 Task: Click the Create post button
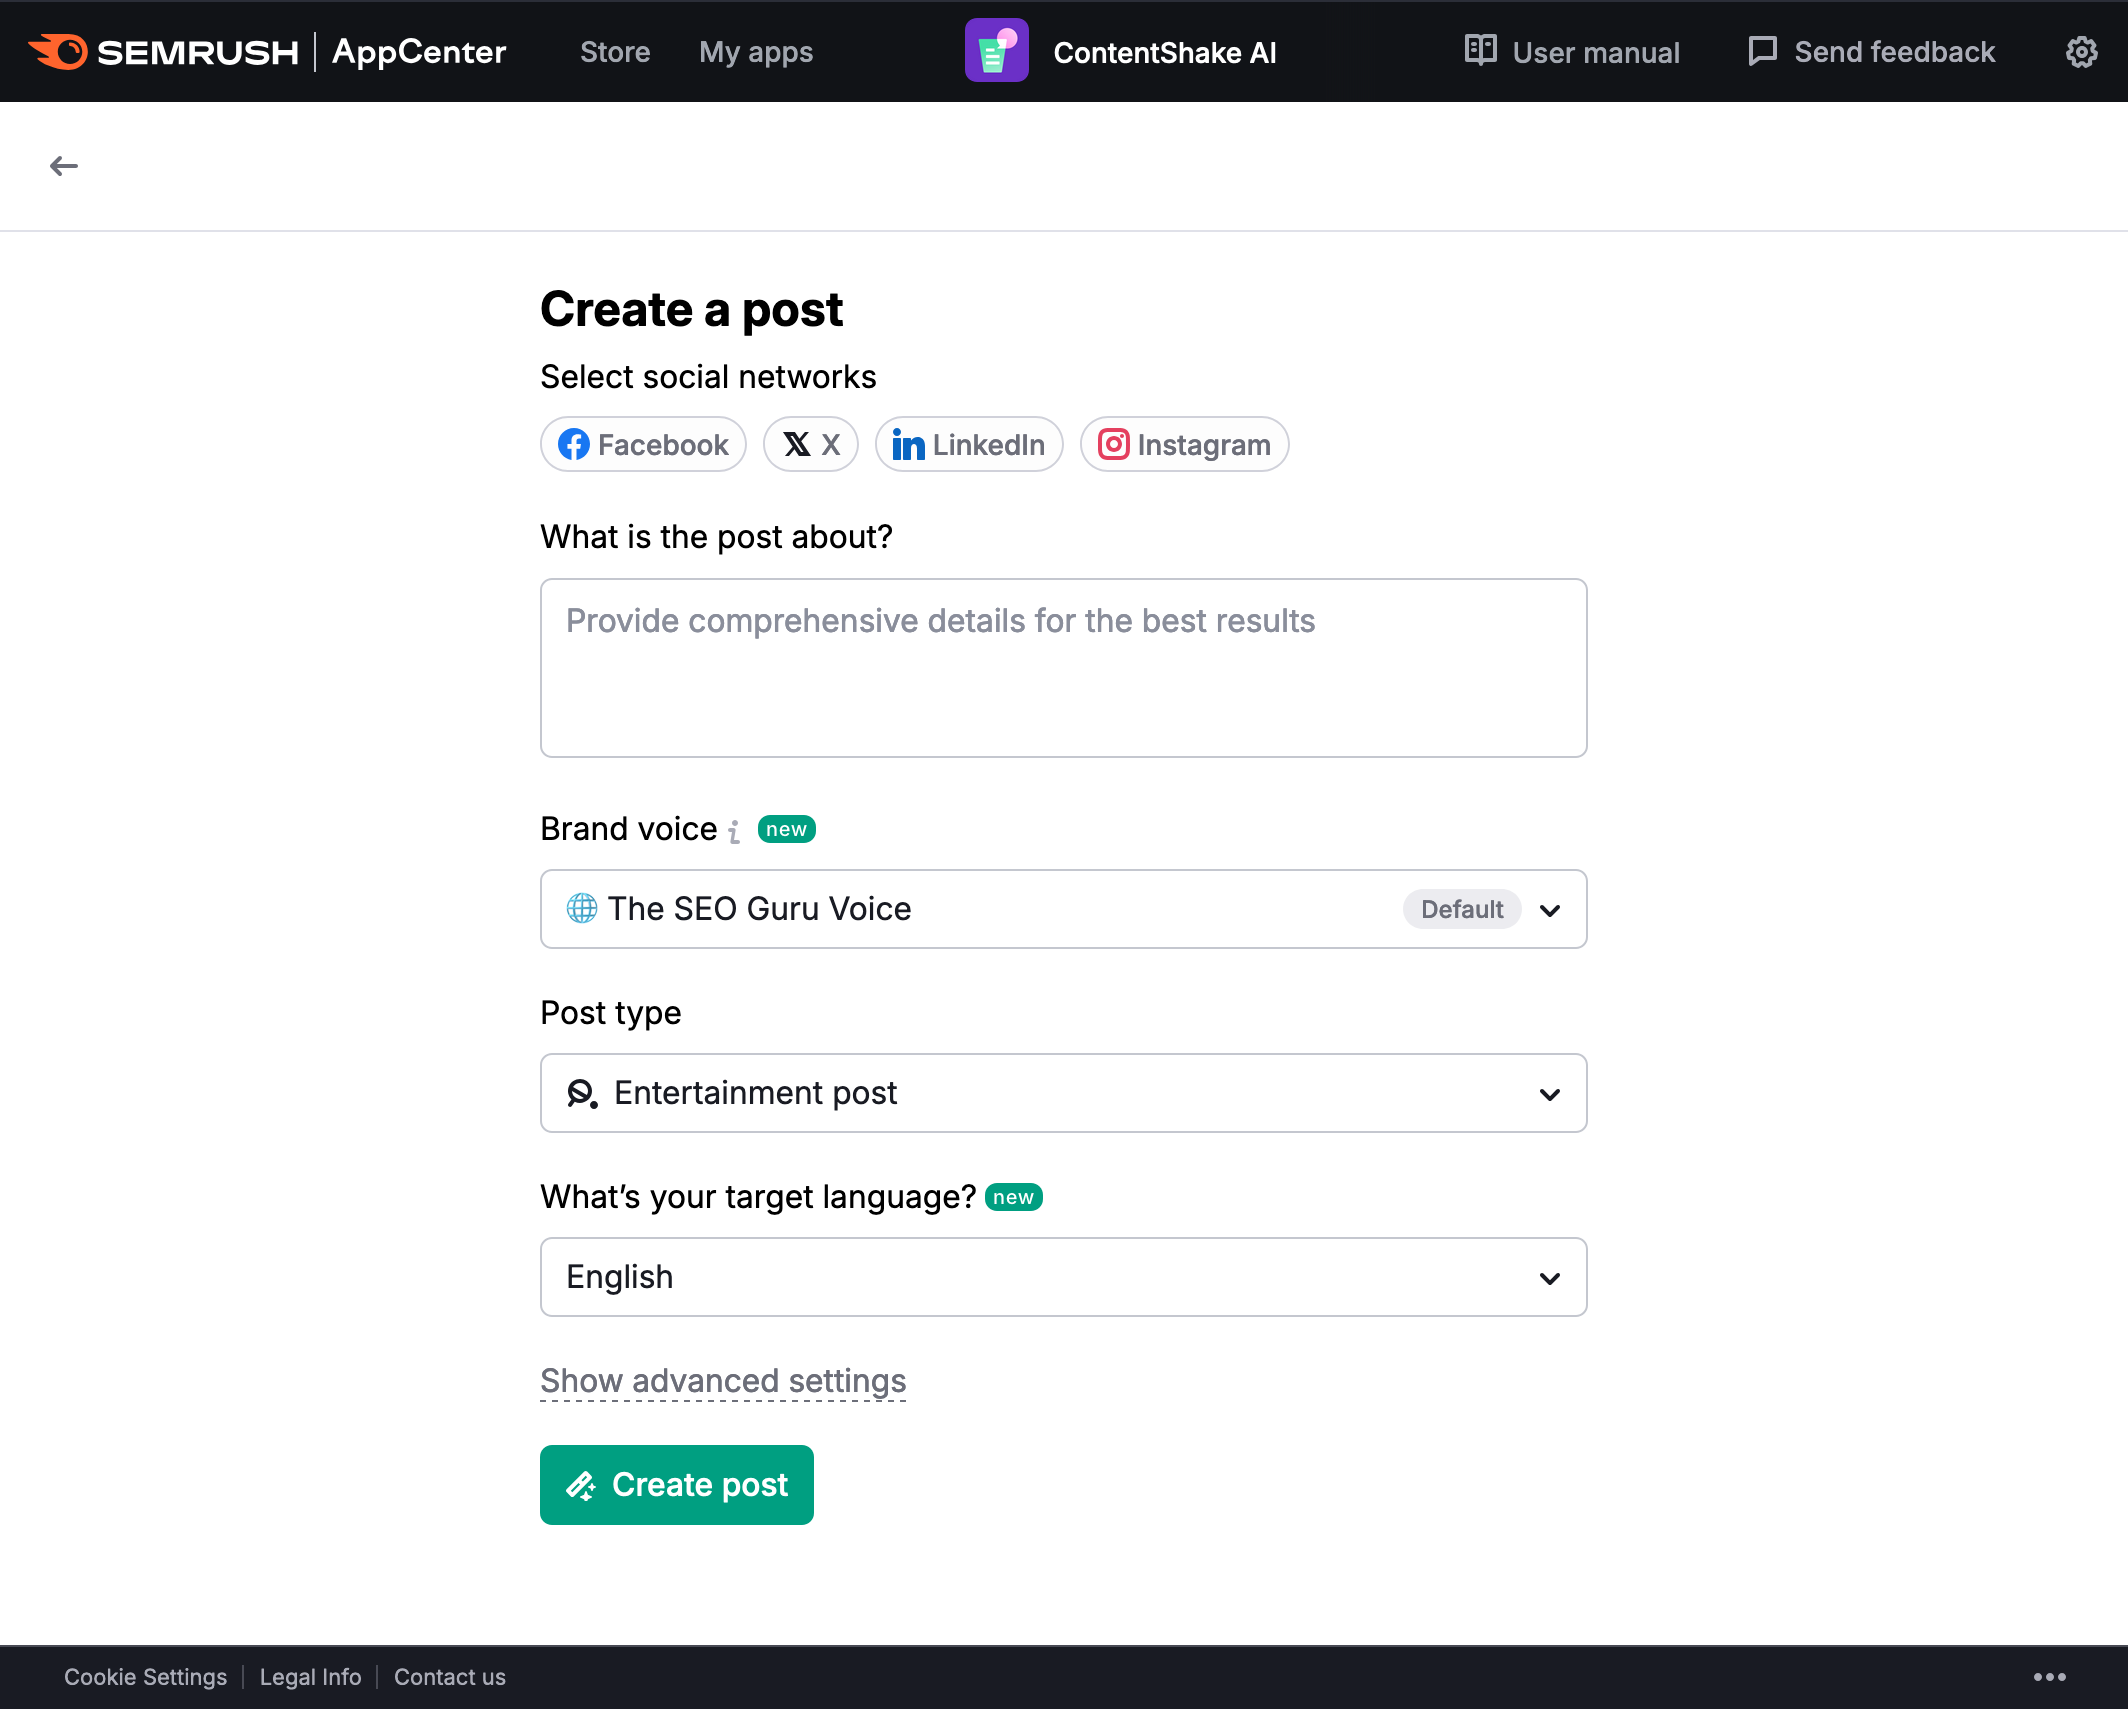click(677, 1485)
